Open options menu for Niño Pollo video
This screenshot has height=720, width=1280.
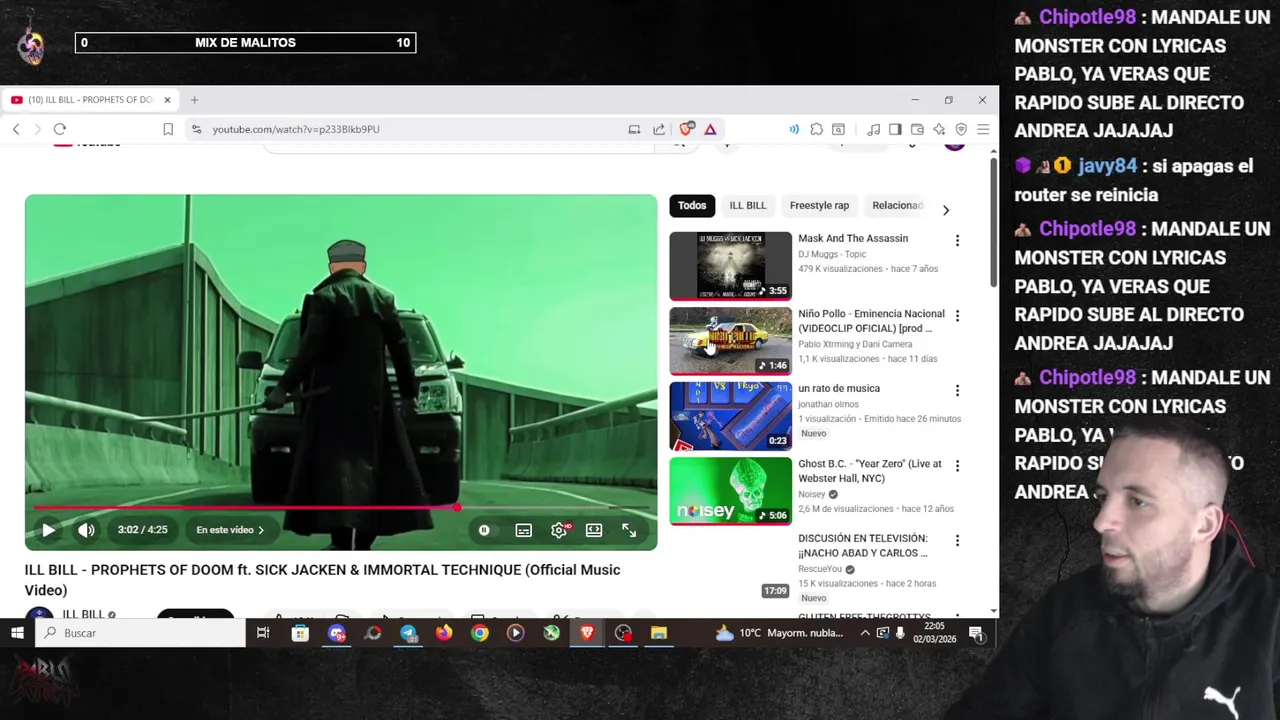click(957, 315)
